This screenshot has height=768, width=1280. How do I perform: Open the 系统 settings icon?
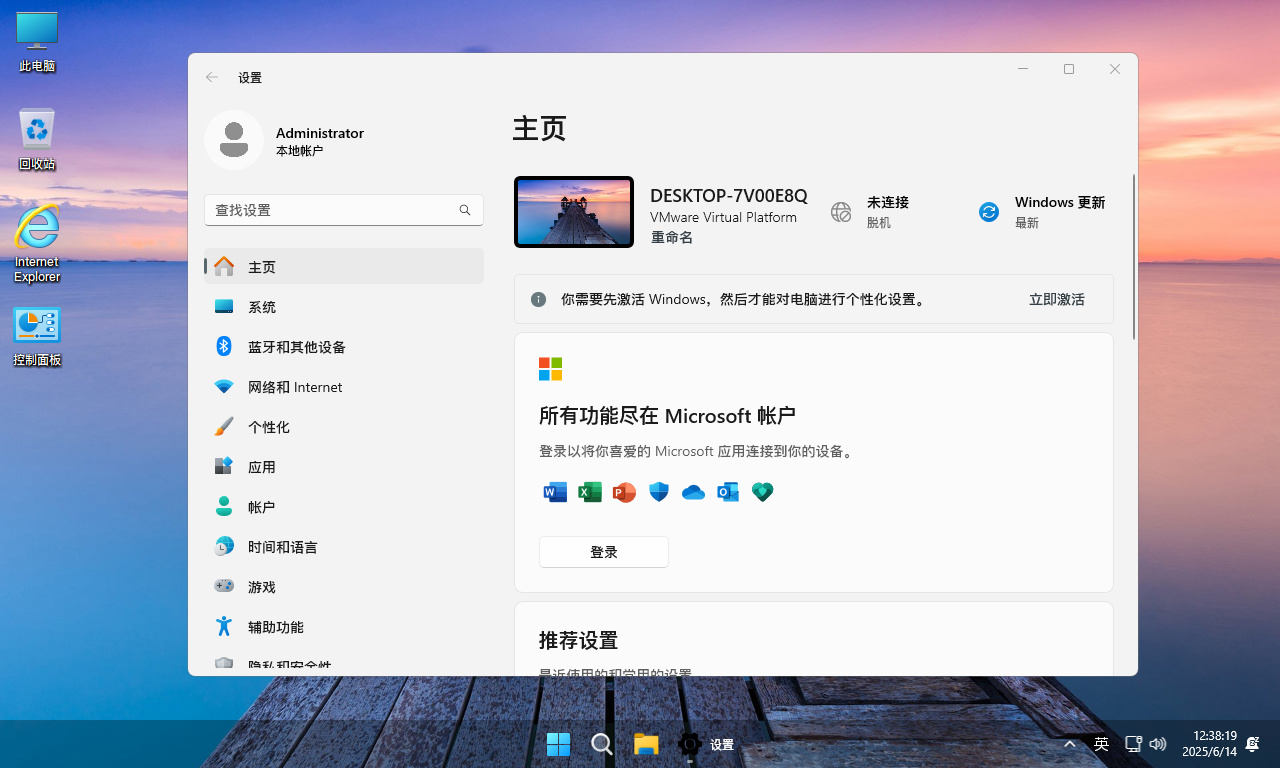click(224, 307)
